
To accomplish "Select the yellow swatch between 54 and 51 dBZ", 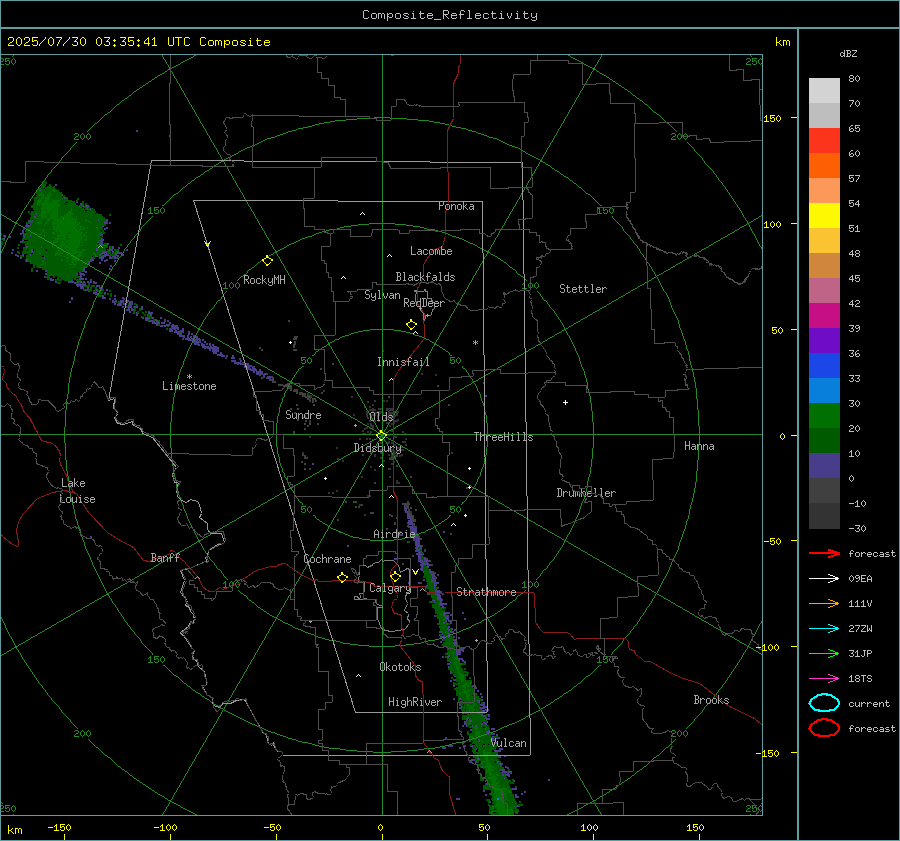I will [x=824, y=216].
